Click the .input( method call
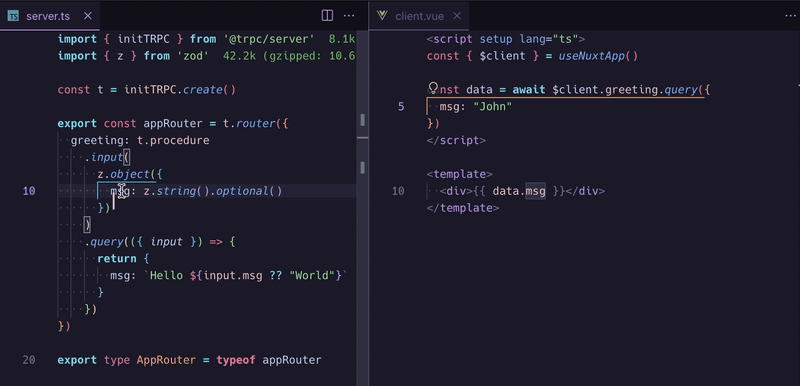 click(x=108, y=157)
